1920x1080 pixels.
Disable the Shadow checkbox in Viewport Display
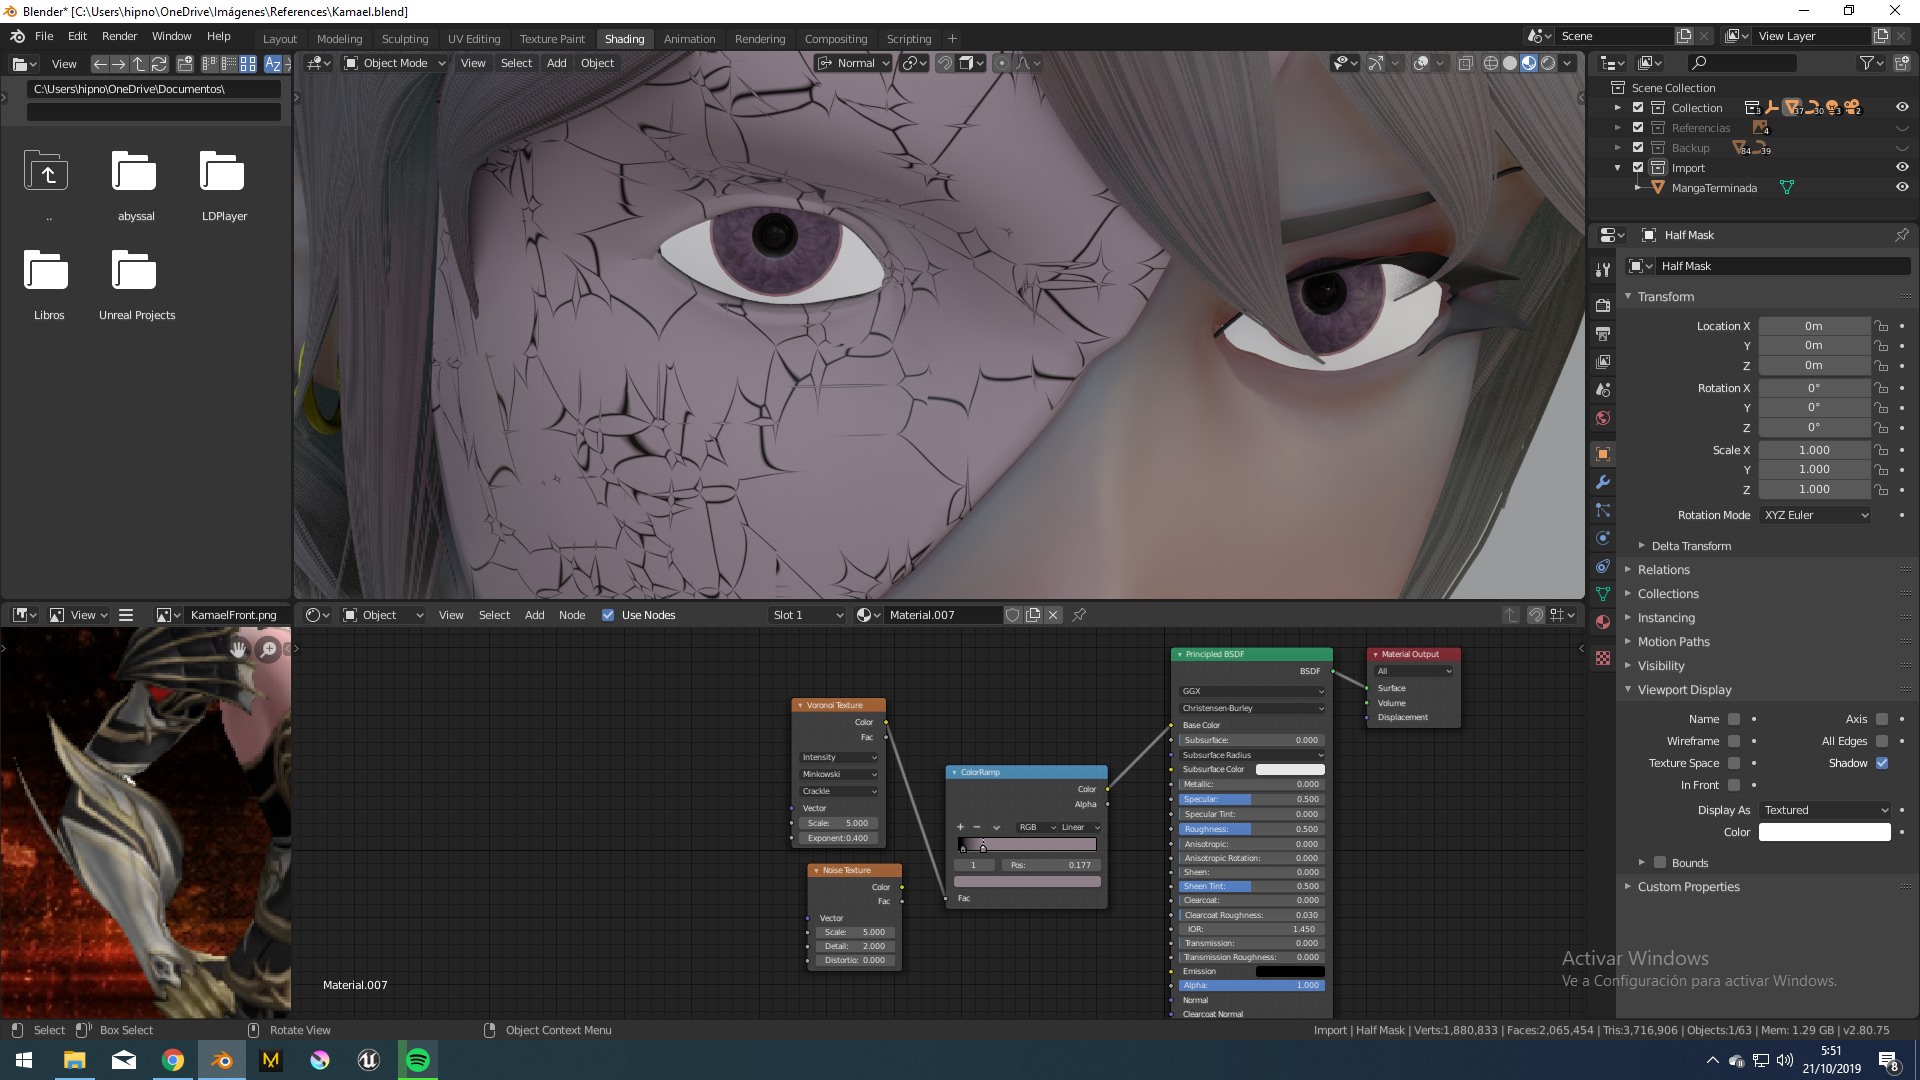pos(1882,763)
